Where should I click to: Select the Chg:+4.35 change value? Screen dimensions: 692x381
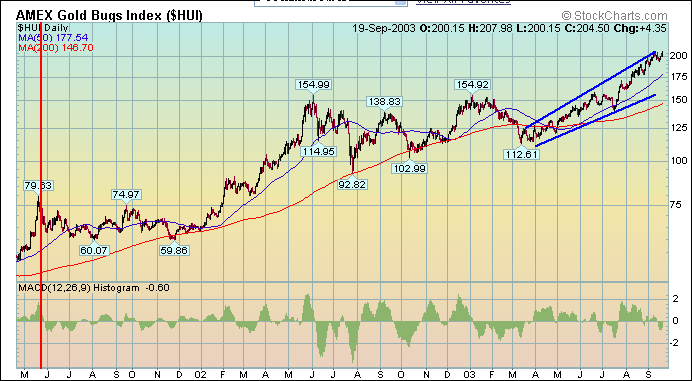click(x=640, y=28)
